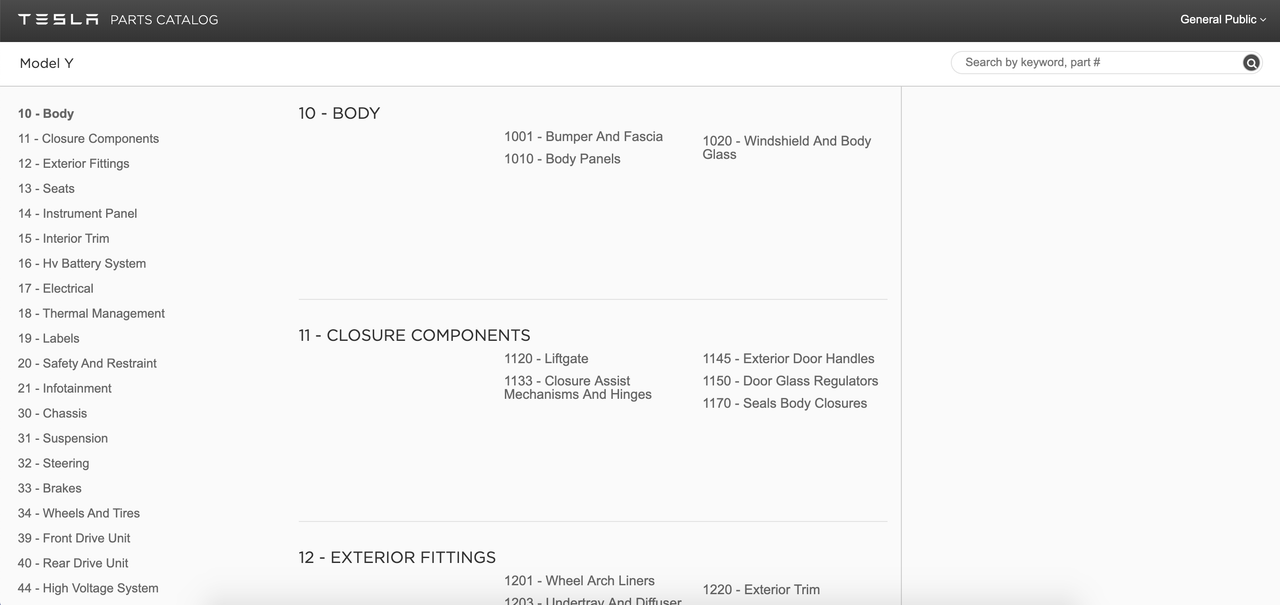Select 44 - High Voltage System
This screenshot has width=1280, height=605.
point(89,589)
